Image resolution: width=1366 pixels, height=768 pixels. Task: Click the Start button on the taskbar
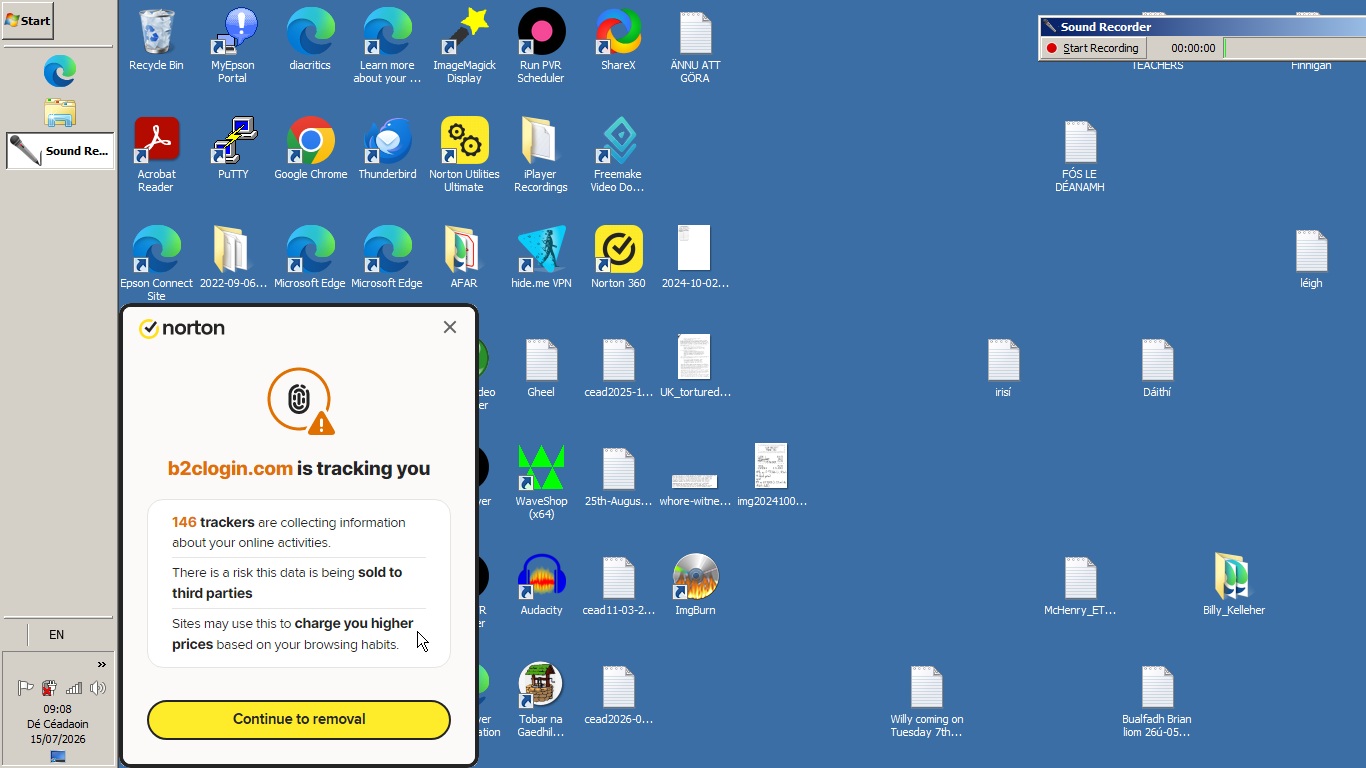[28, 20]
